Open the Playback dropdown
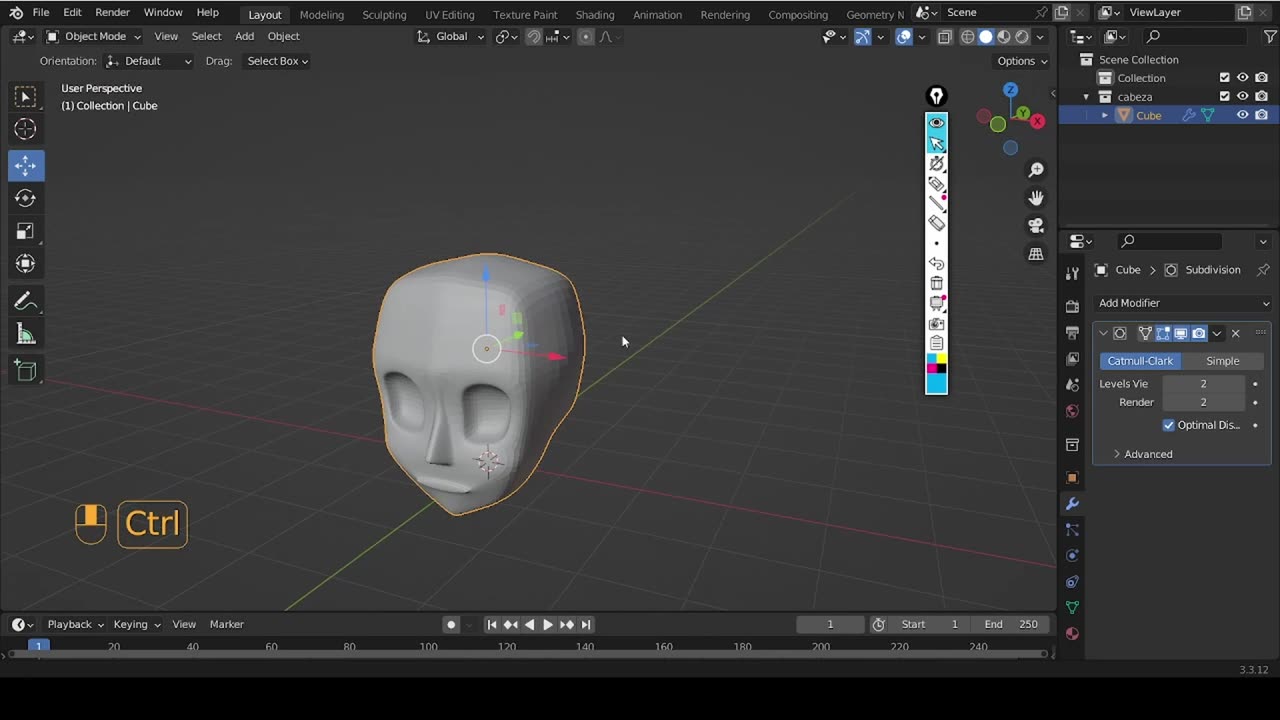This screenshot has height=720, width=1280. pyautogui.click(x=76, y=624)
